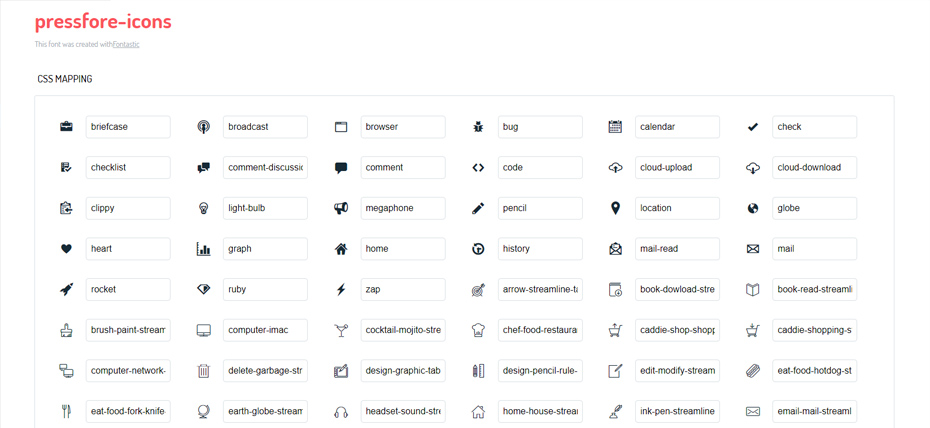Click the graph bar chart icon
This screenshot has width=930, height=428.
(203, 249)
